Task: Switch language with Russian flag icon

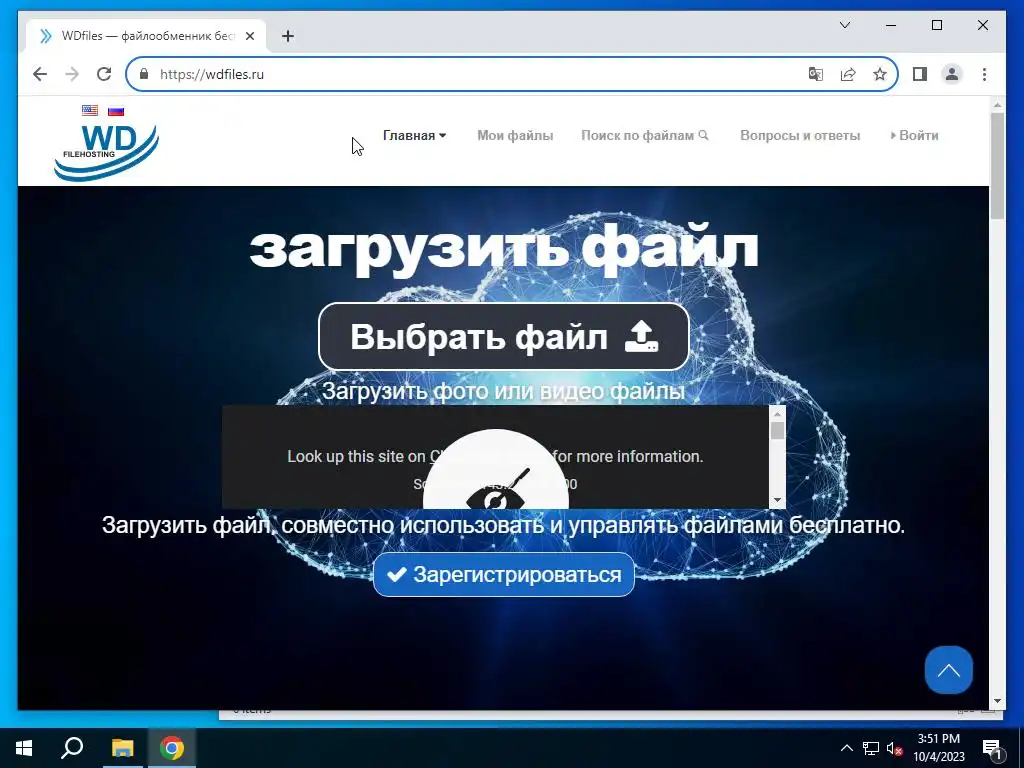Action: pos(116,110)
